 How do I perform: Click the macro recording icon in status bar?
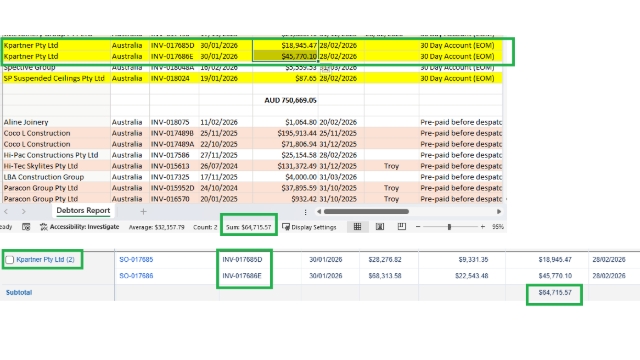[x=26, y=227]
